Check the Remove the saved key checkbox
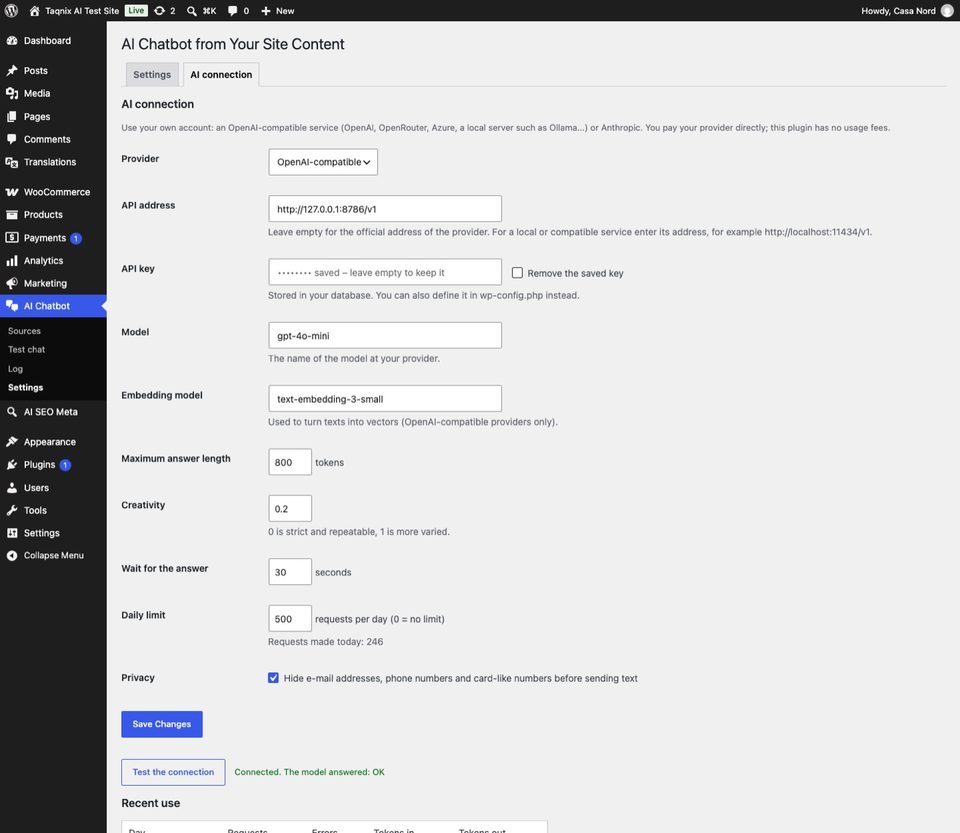This screenshot has width=960, height=833. click(517, 272)
